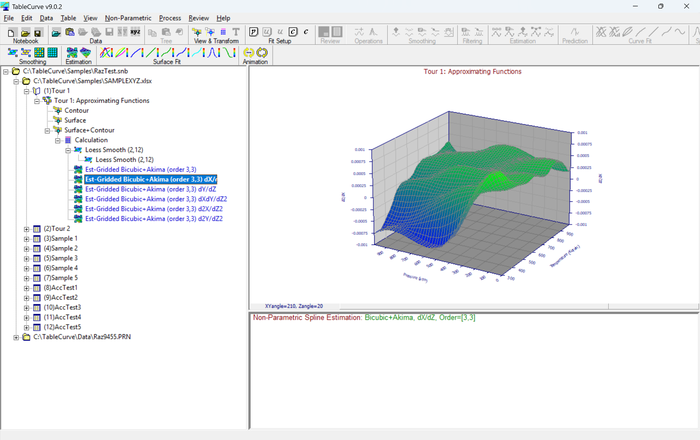The height and width of the screenshot is (440, 700).
Task: Open the Process menu
Action: [170, 18]
